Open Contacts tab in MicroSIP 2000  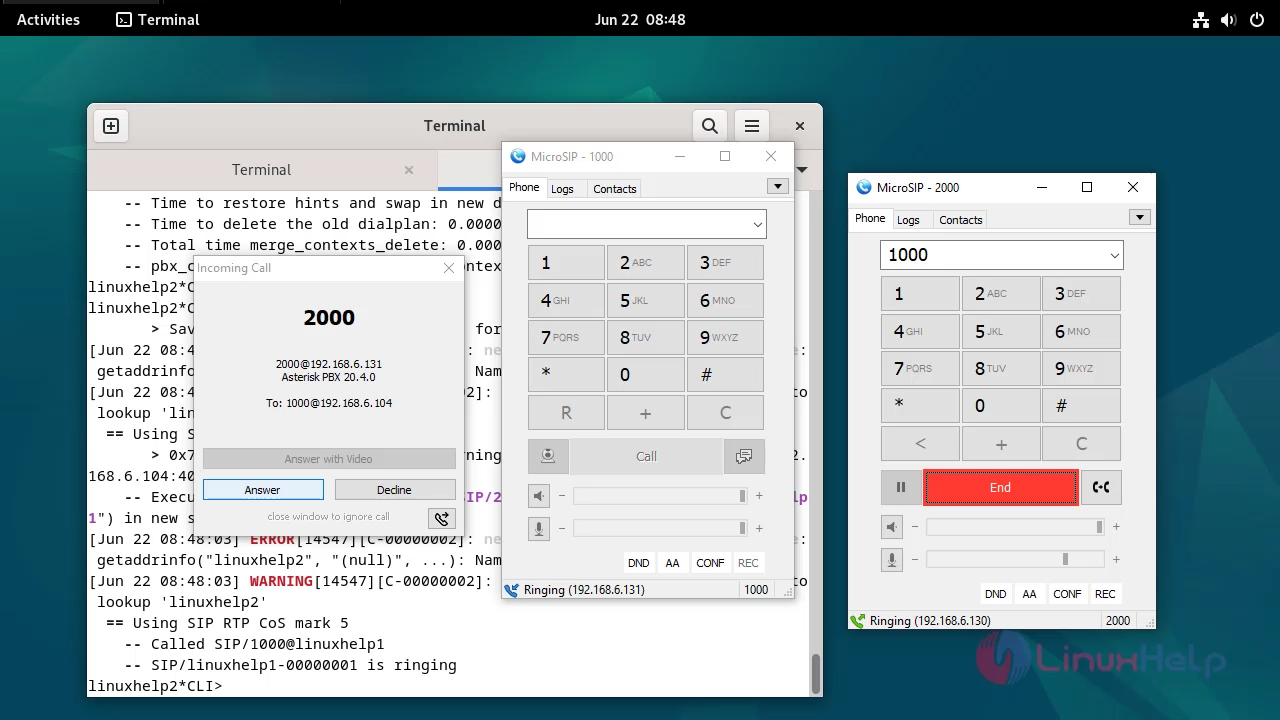coord(961,220)
